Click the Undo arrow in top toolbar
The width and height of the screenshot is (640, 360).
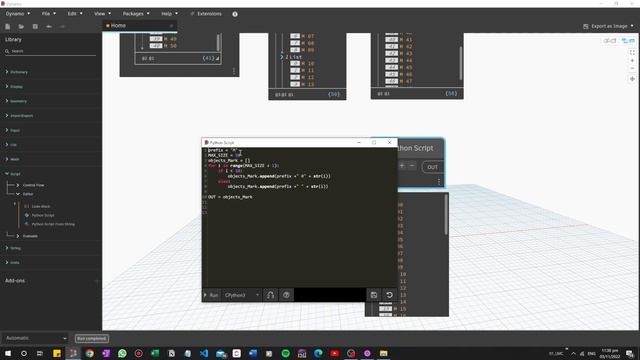[49, 27]
